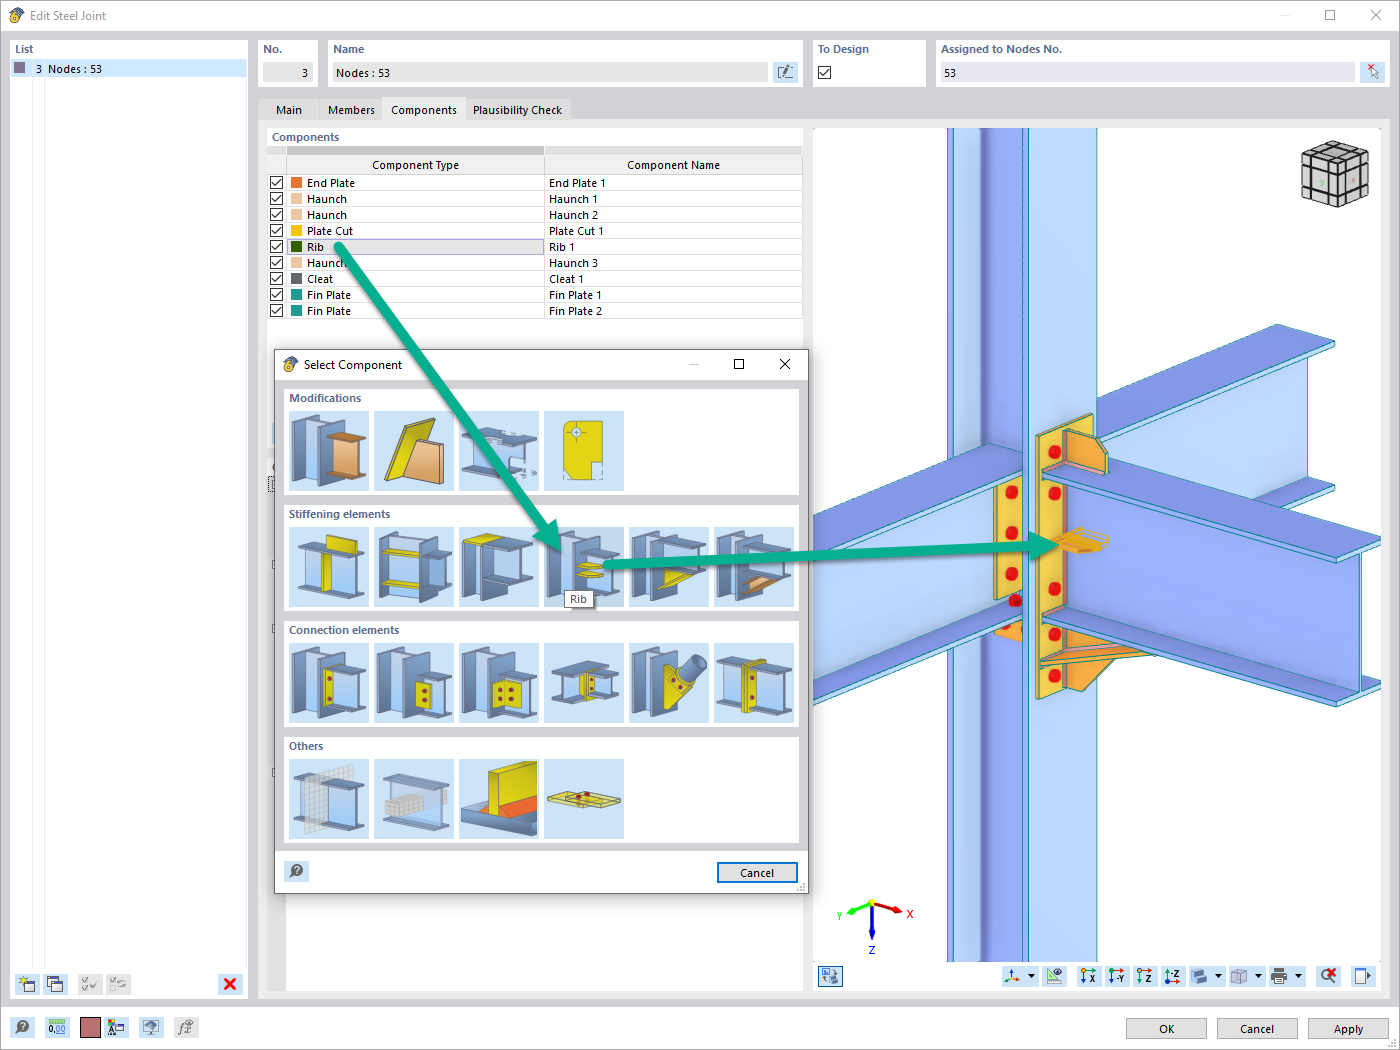The width and height of the screenshot is (1400, 1050).
Task: Open the Plausibility Check tab
Action: point(517,110)
